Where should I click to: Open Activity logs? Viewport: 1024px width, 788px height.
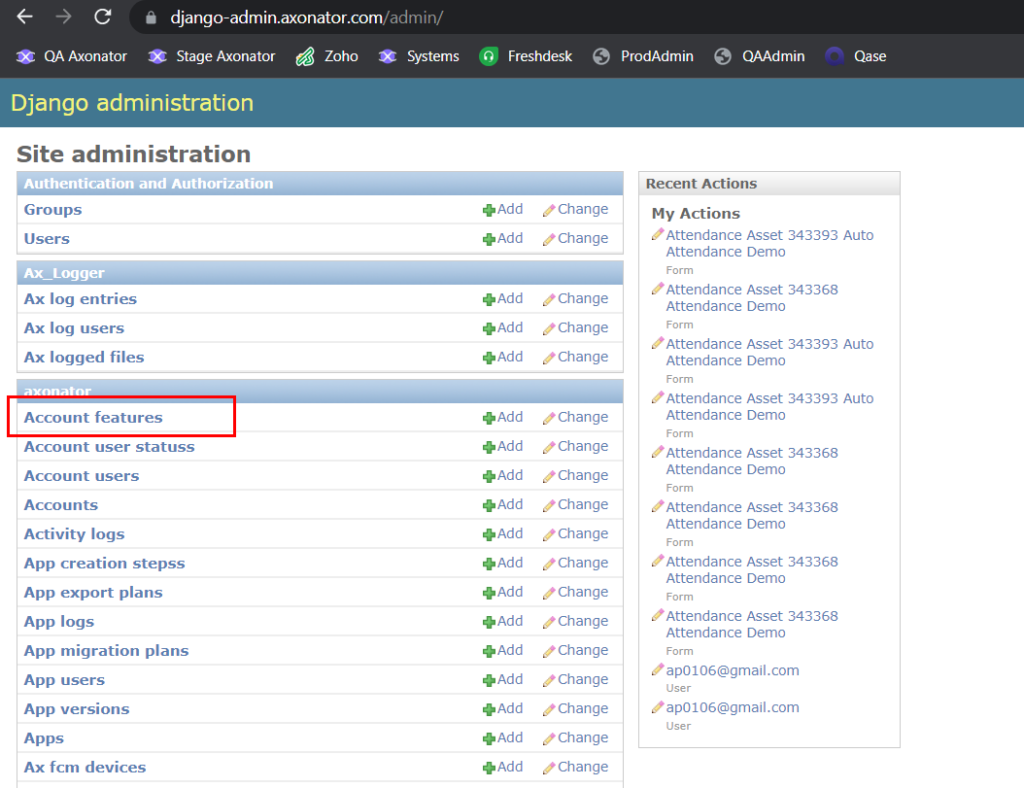point(74,534)
